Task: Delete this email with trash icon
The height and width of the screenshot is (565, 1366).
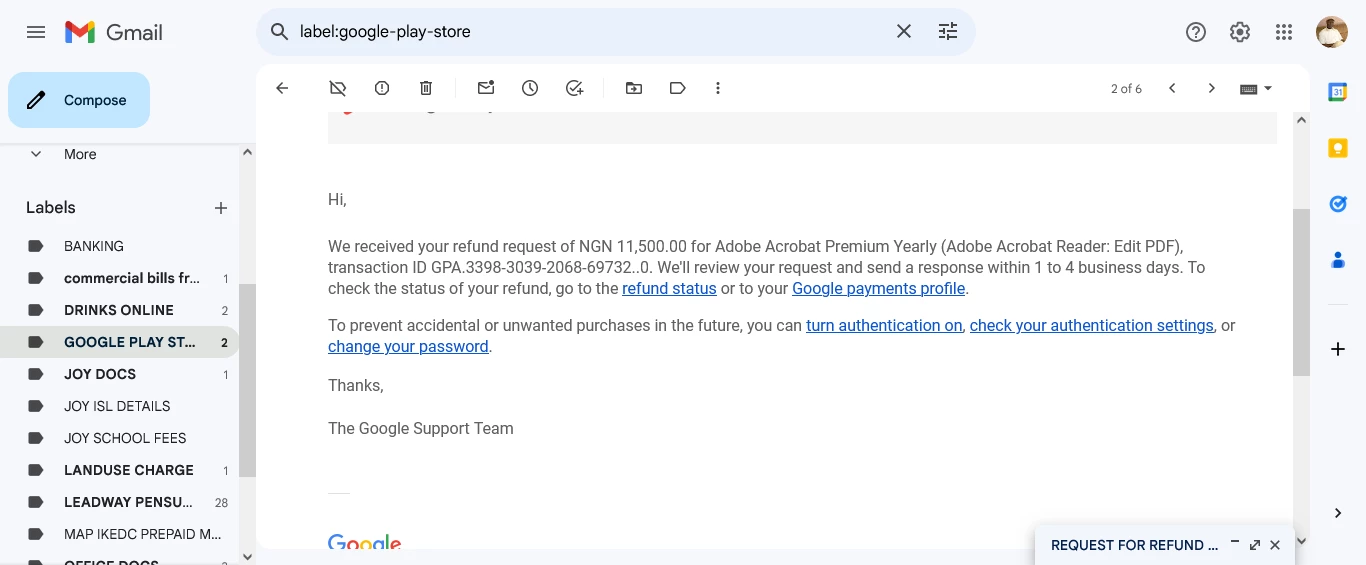Action: (x=426, y=88)
